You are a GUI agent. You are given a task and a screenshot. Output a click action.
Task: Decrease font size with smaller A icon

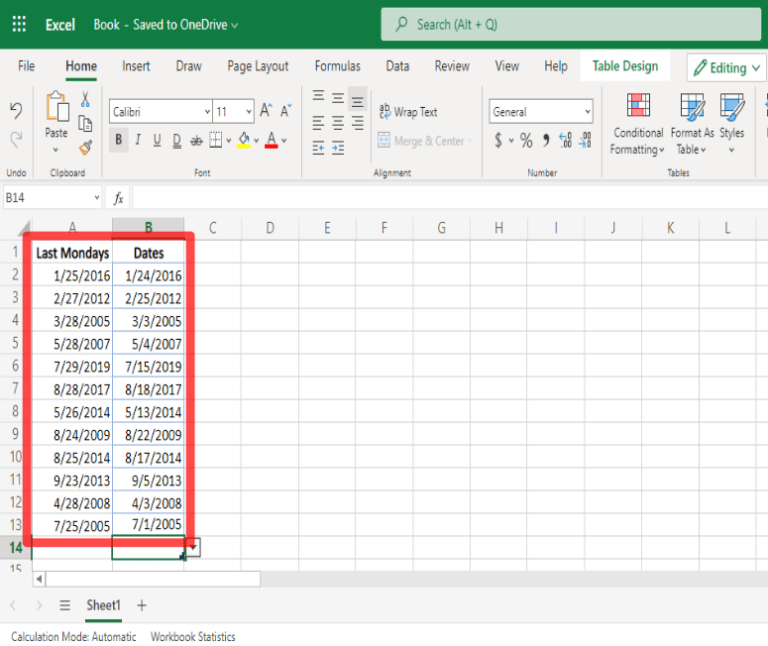point(286,111)
